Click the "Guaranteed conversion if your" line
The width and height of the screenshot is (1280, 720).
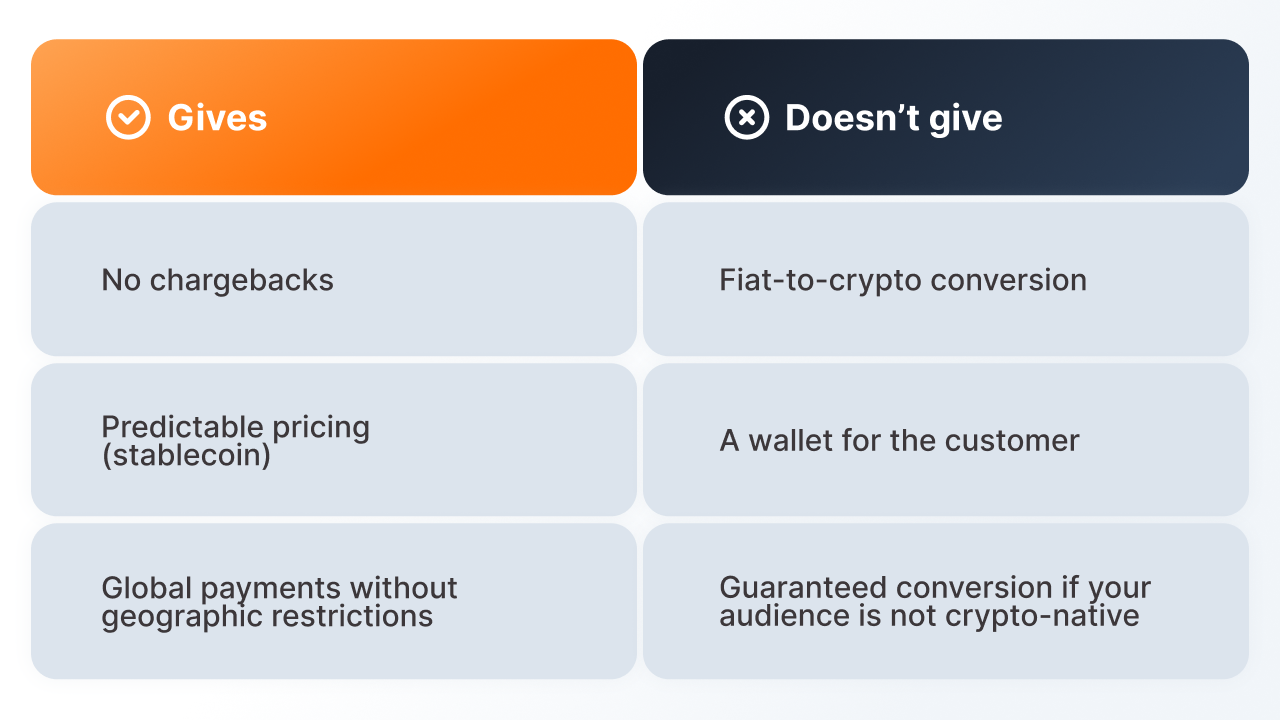pos(935,588)
